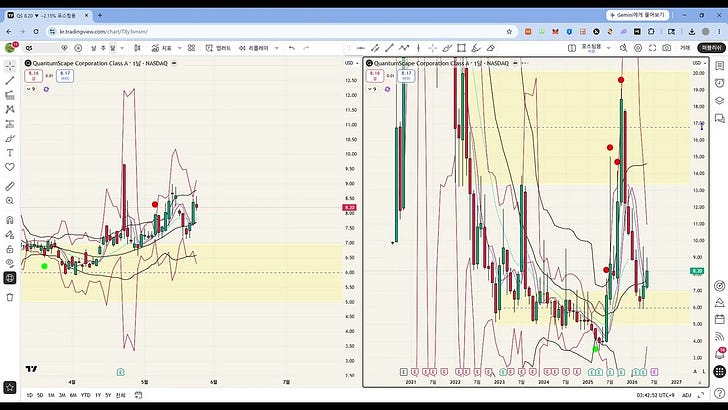Viewport: 728px width, 410px height.
Task: Open the indicator templates grid icon
Action: click(x=191, y=48)
